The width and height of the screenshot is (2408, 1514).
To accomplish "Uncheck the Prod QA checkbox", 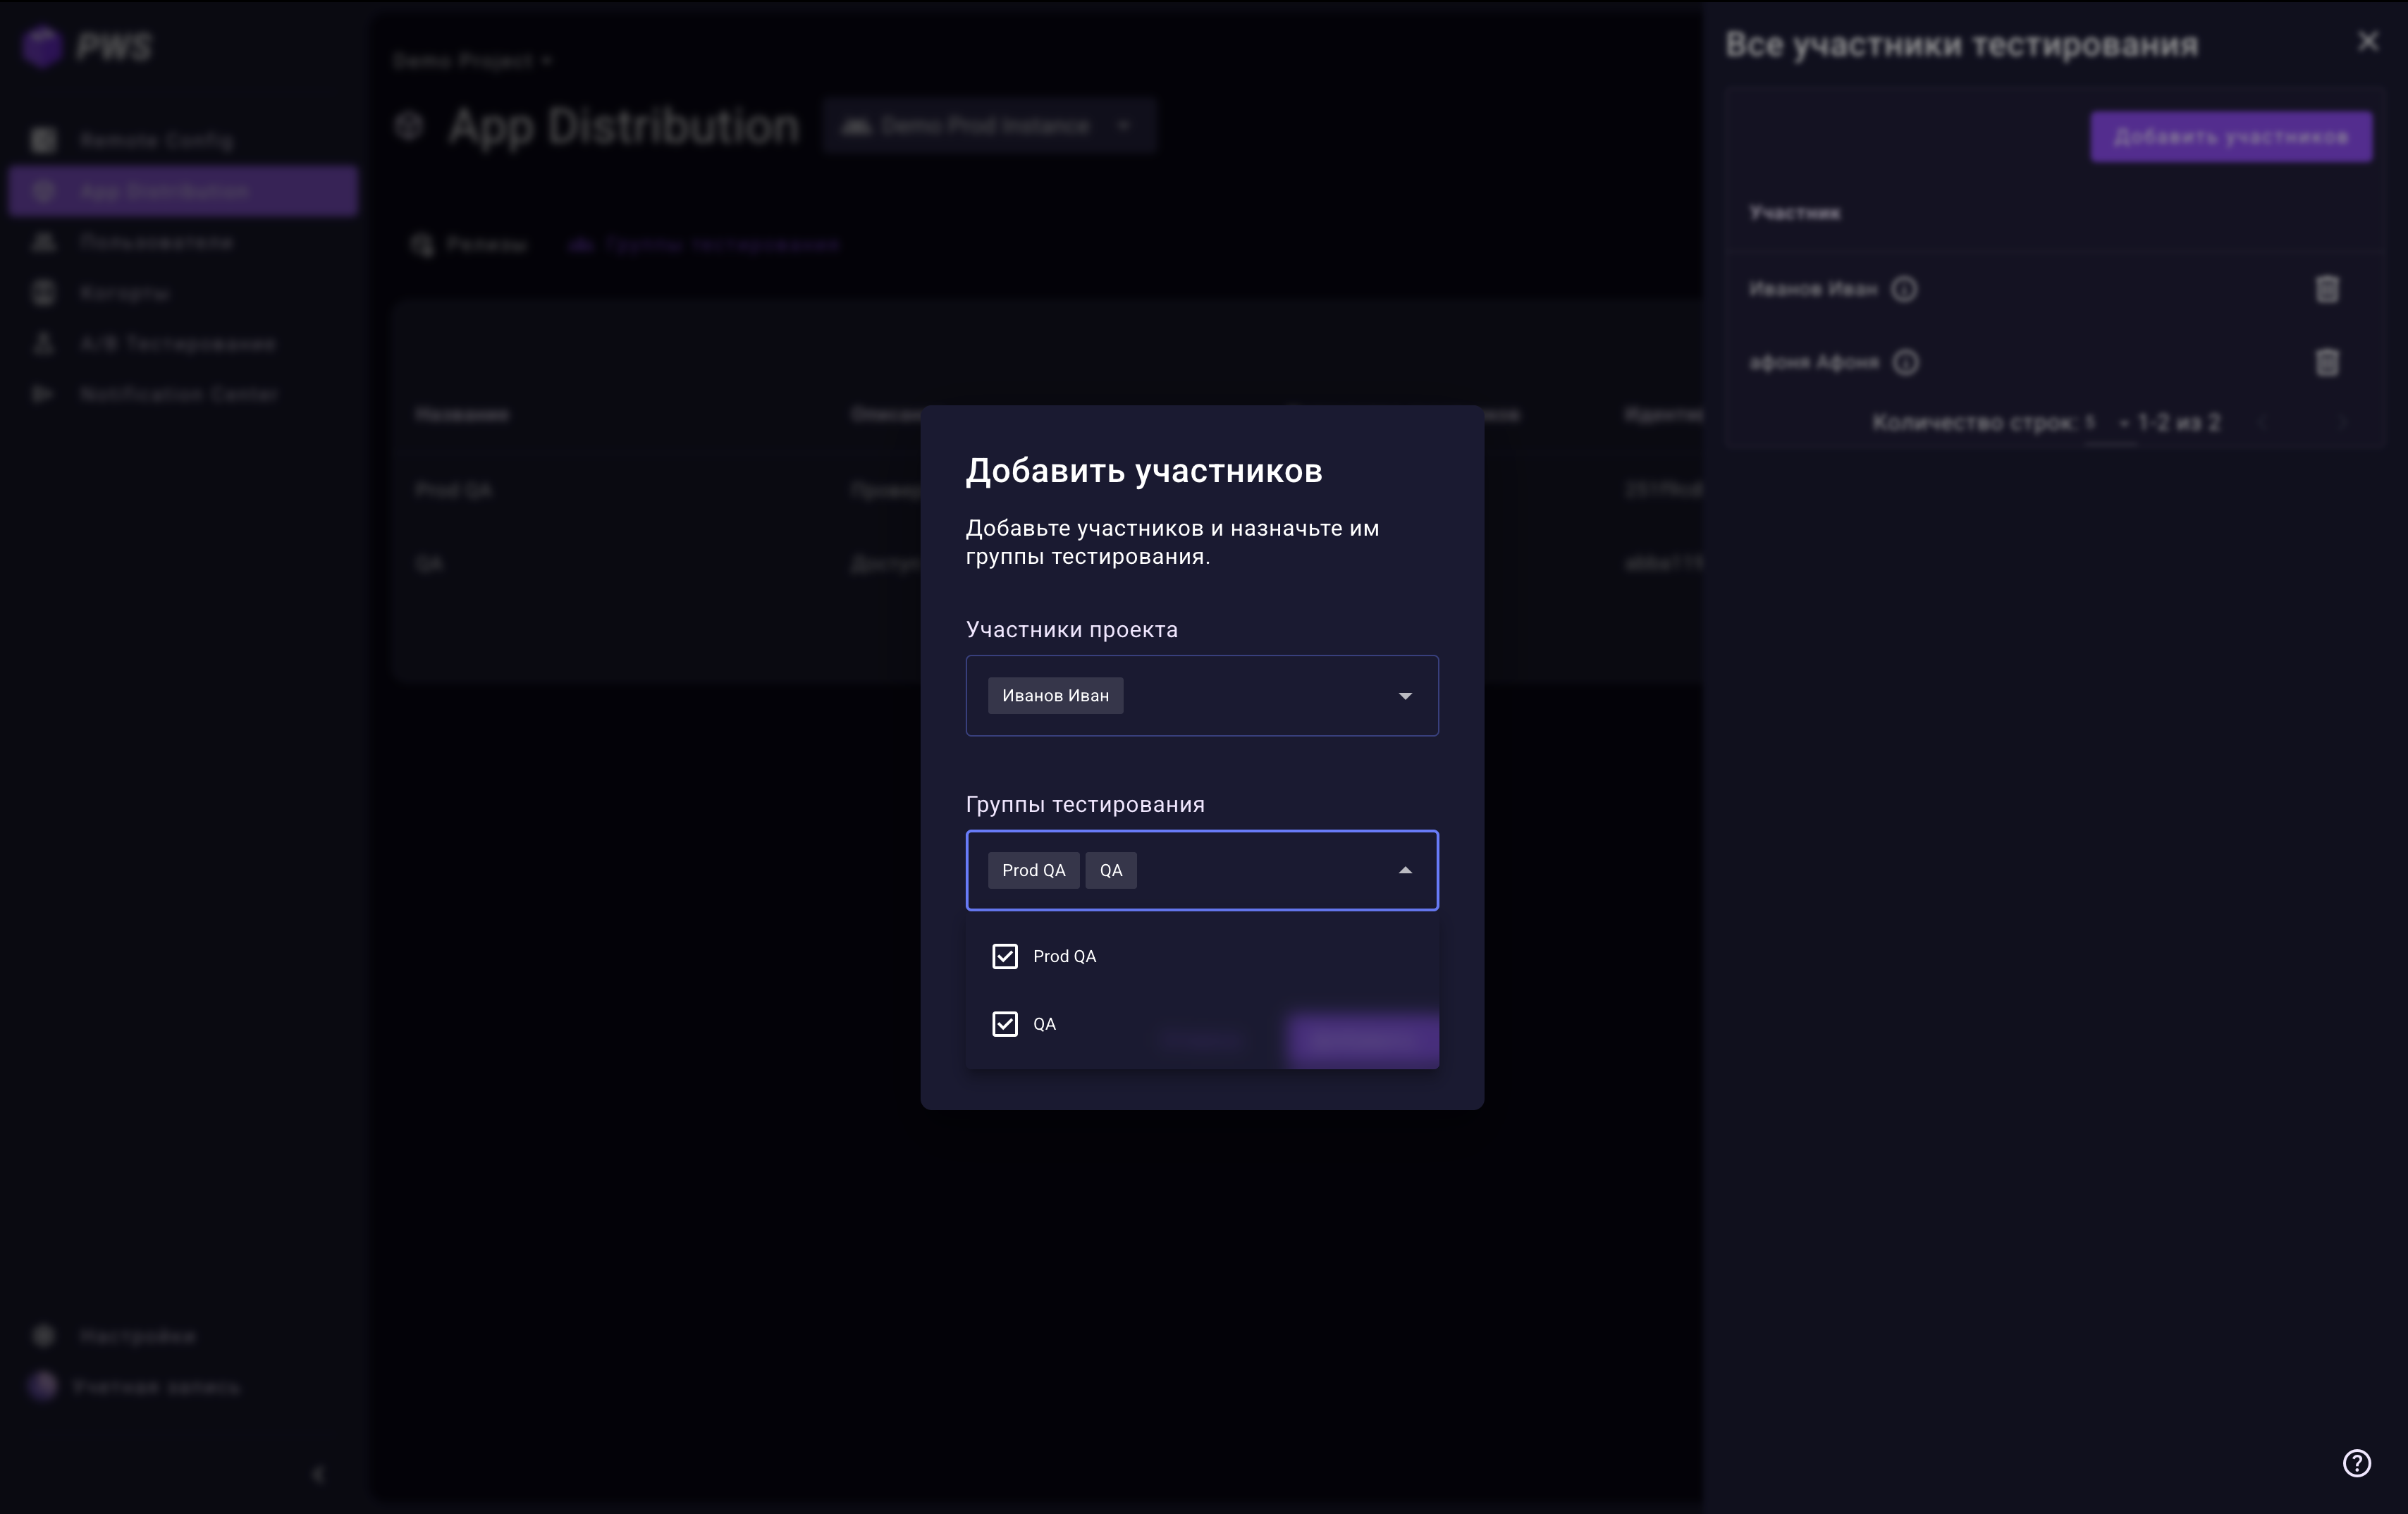I will tap(1004, 956).
